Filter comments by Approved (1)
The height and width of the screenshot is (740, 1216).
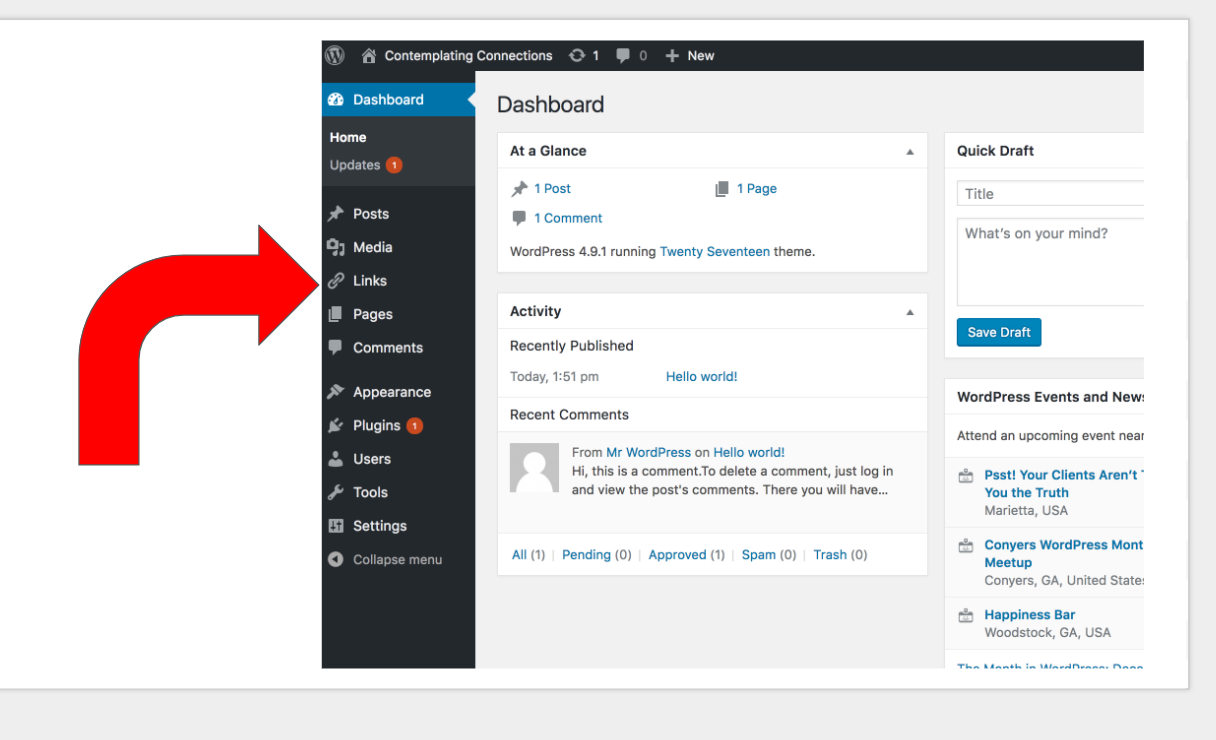coord(687,555)
